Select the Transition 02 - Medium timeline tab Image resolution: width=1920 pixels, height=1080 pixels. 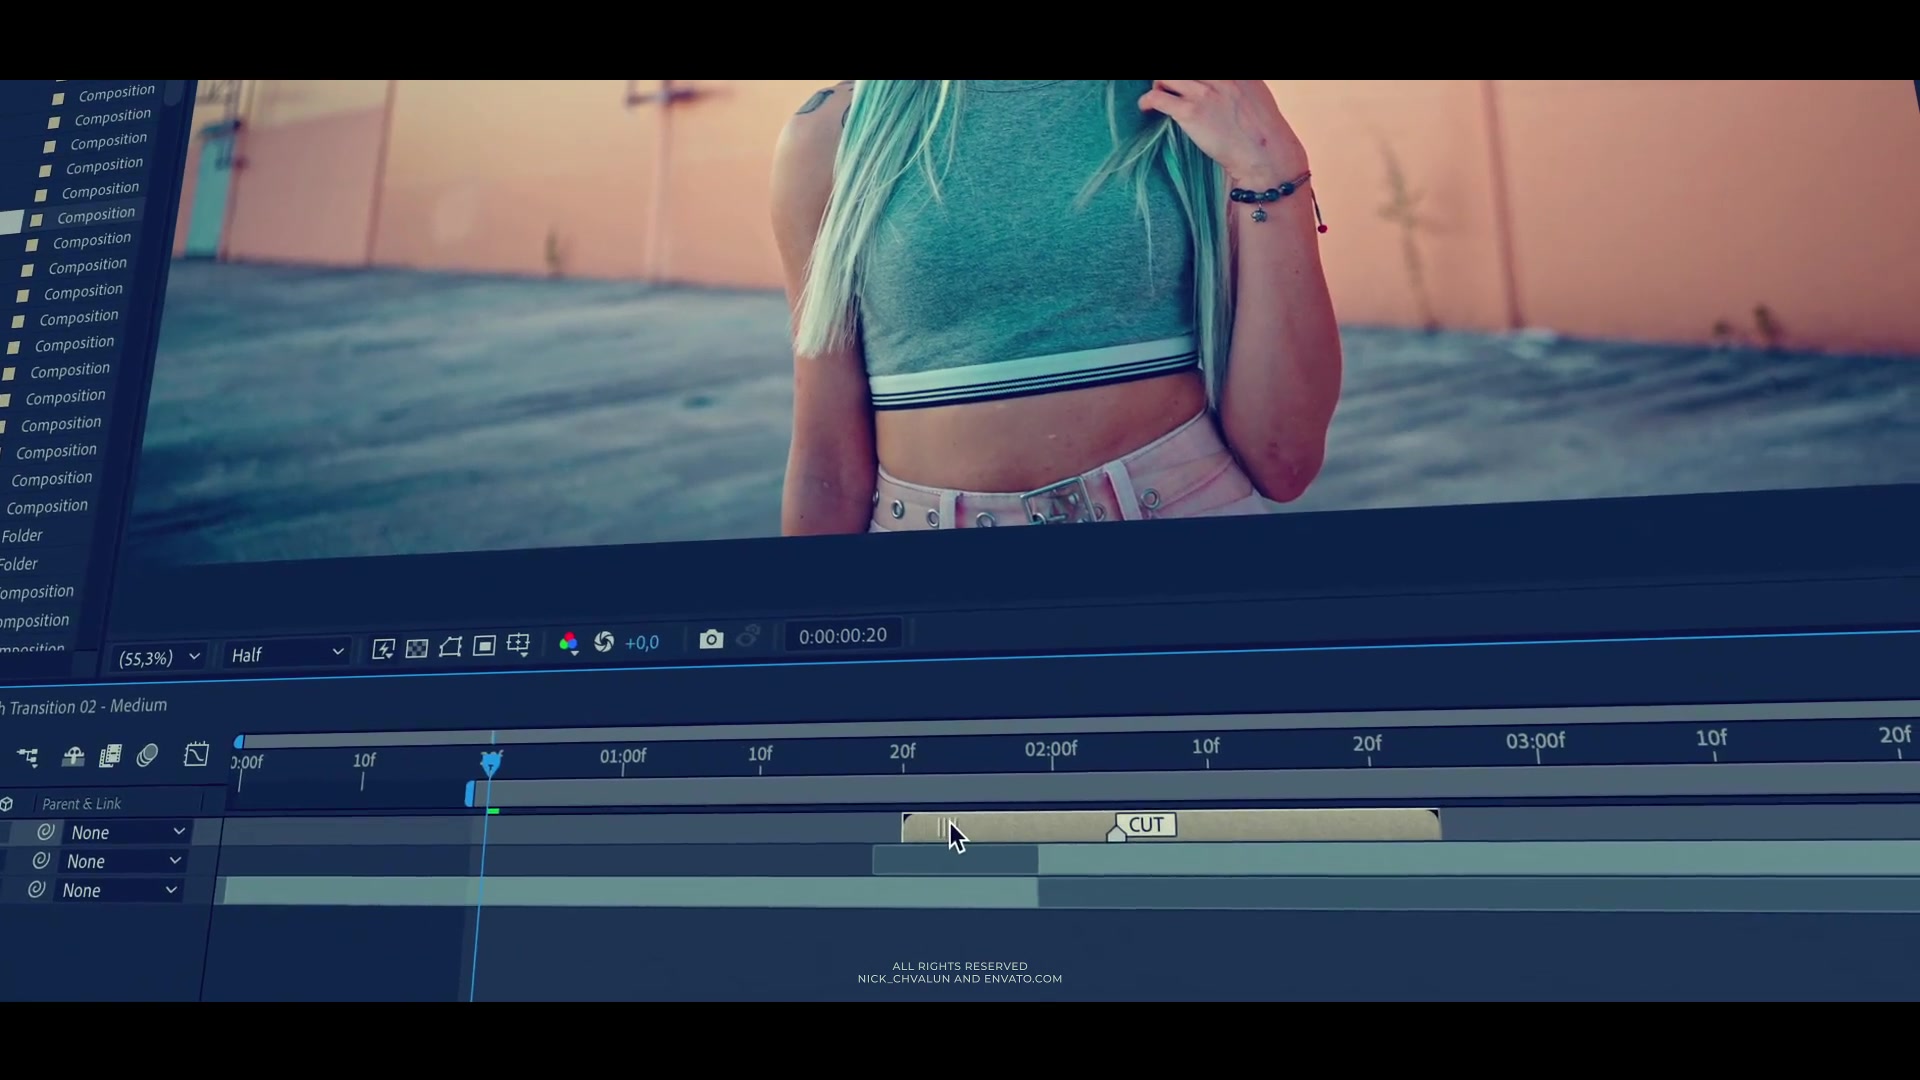[x=84, y=707]
